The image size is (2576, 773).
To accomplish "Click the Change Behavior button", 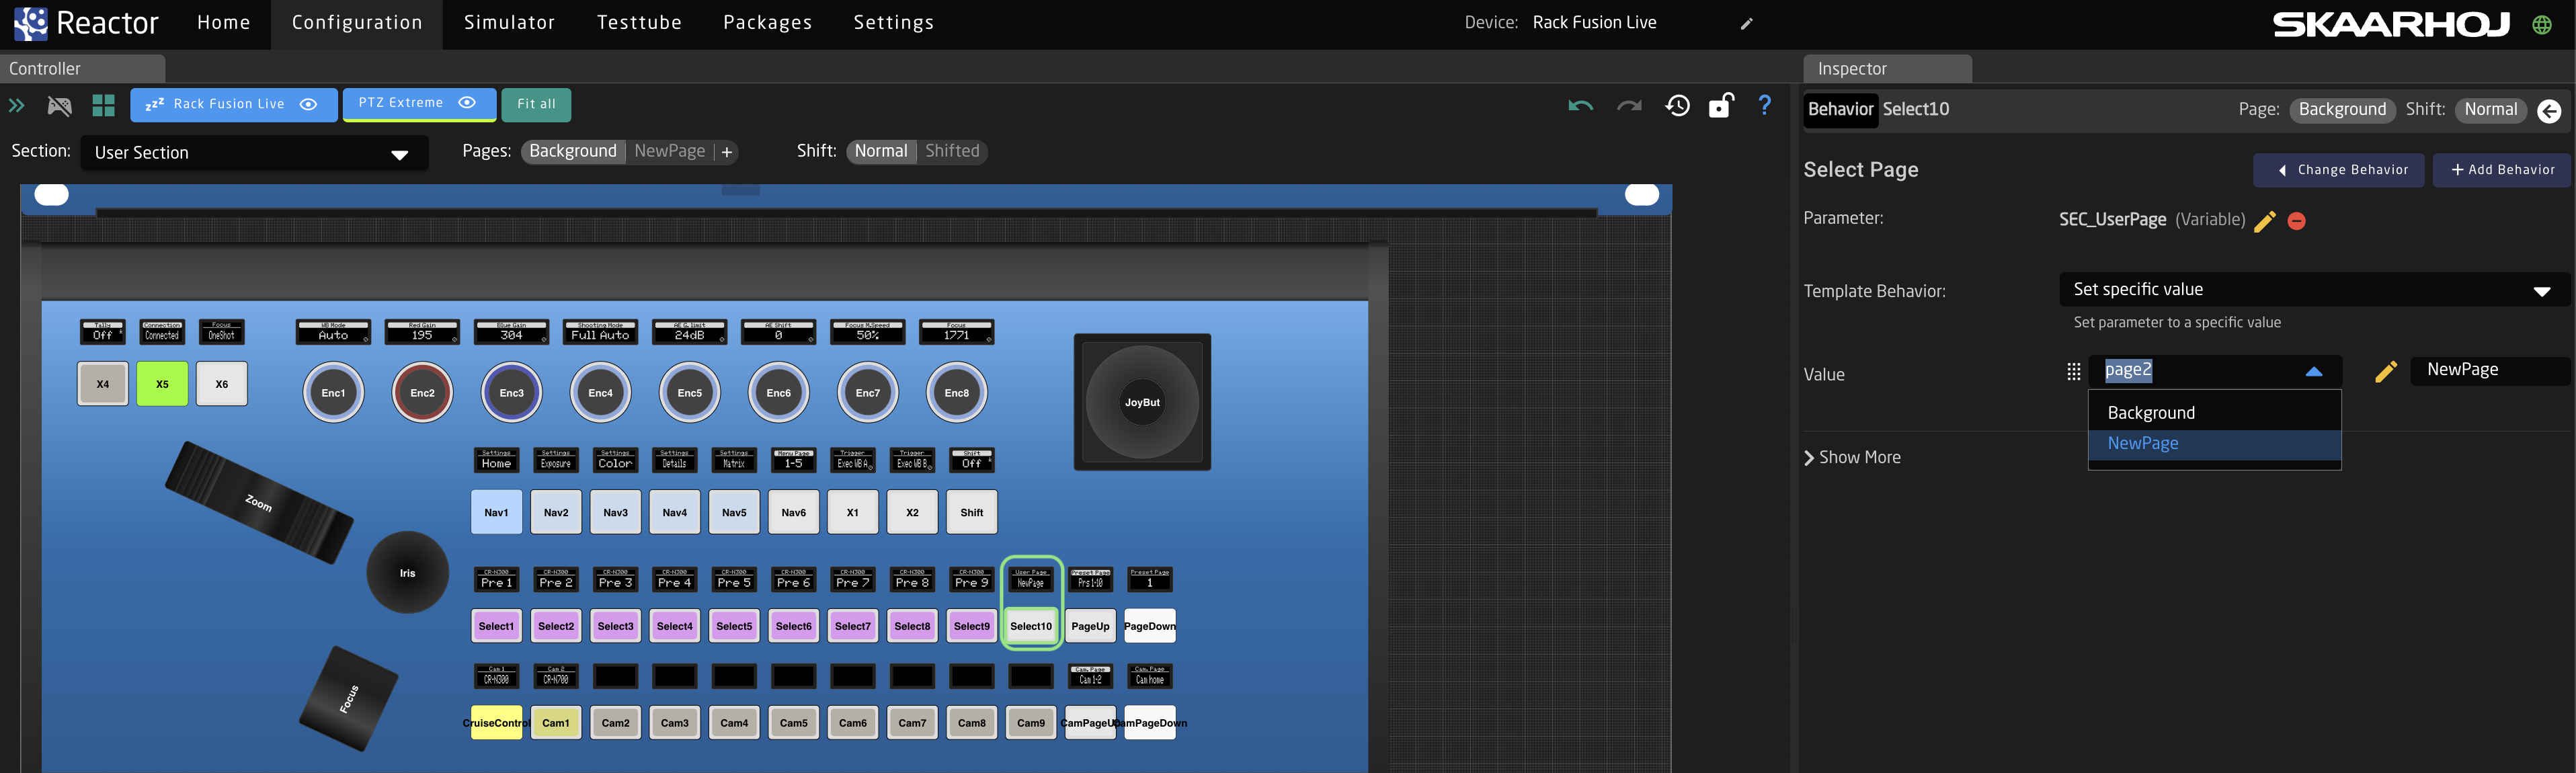I will (2338, 170).
